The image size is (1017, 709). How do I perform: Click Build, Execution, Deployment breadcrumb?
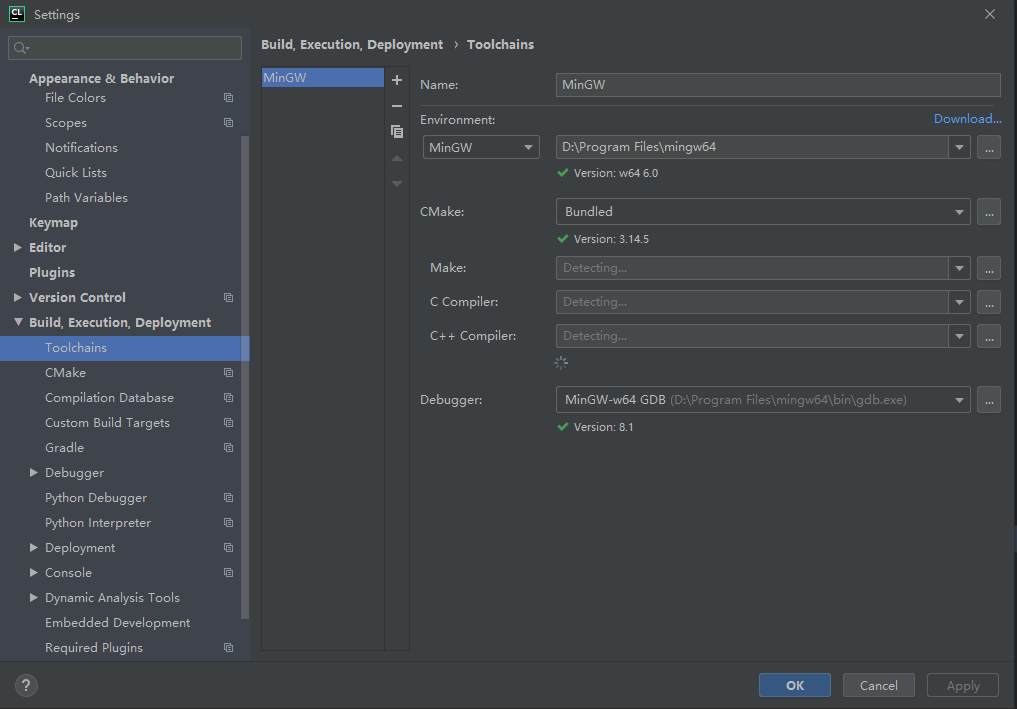[352, 44]
